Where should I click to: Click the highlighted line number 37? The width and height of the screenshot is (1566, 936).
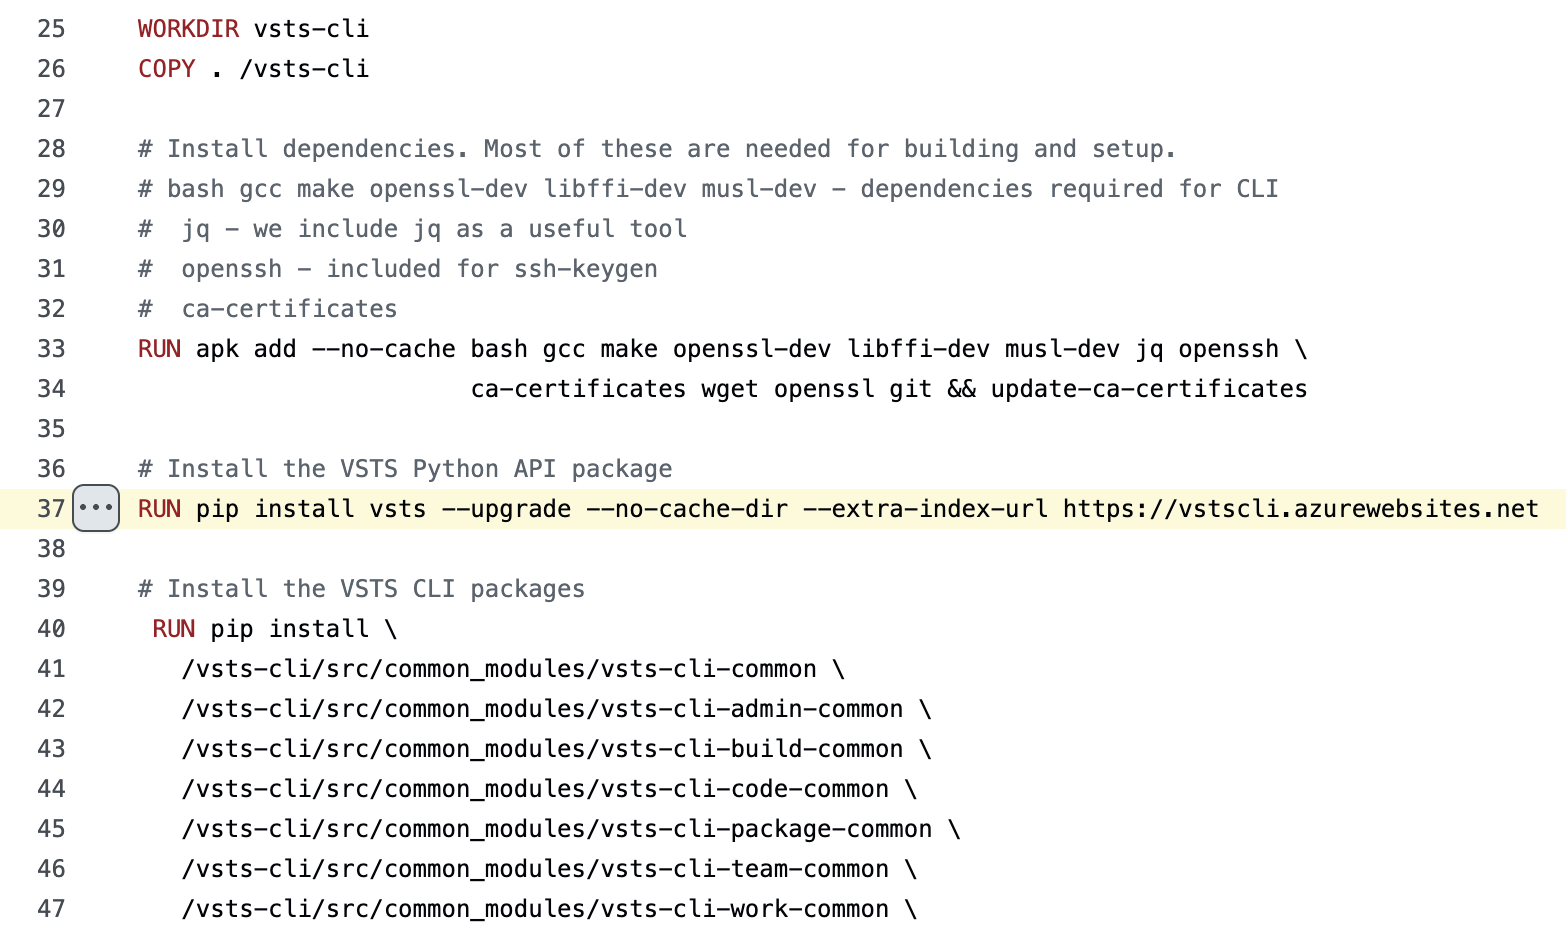[51, 509]
